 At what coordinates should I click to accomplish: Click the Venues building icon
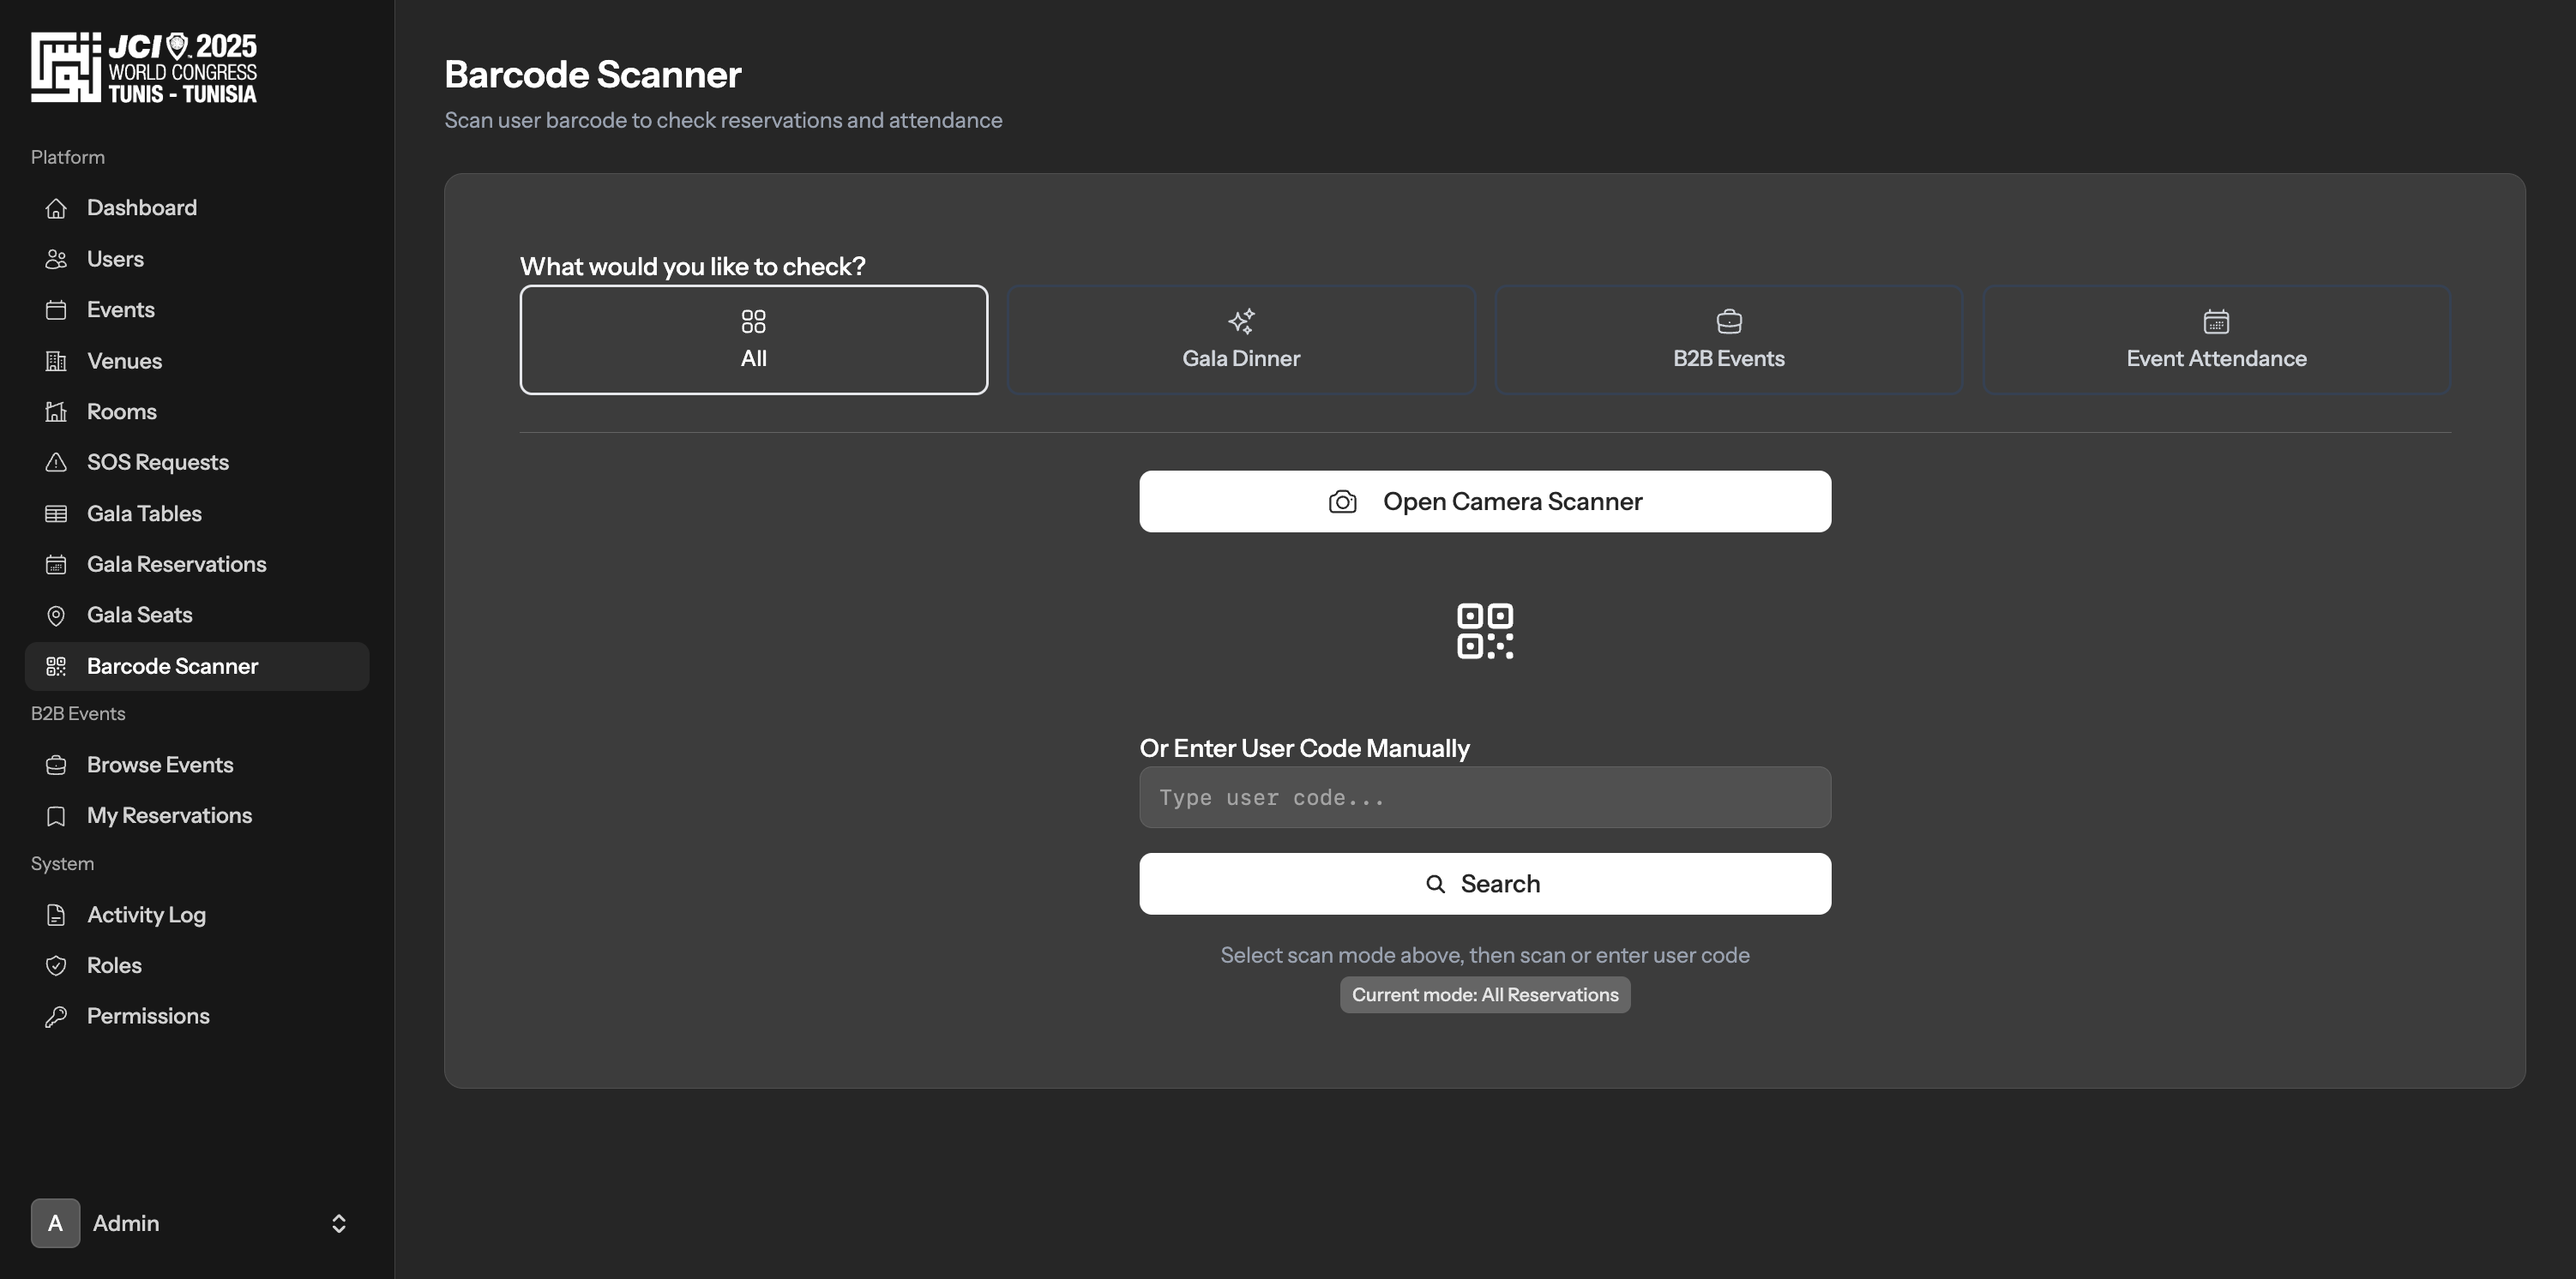point(56,361)
